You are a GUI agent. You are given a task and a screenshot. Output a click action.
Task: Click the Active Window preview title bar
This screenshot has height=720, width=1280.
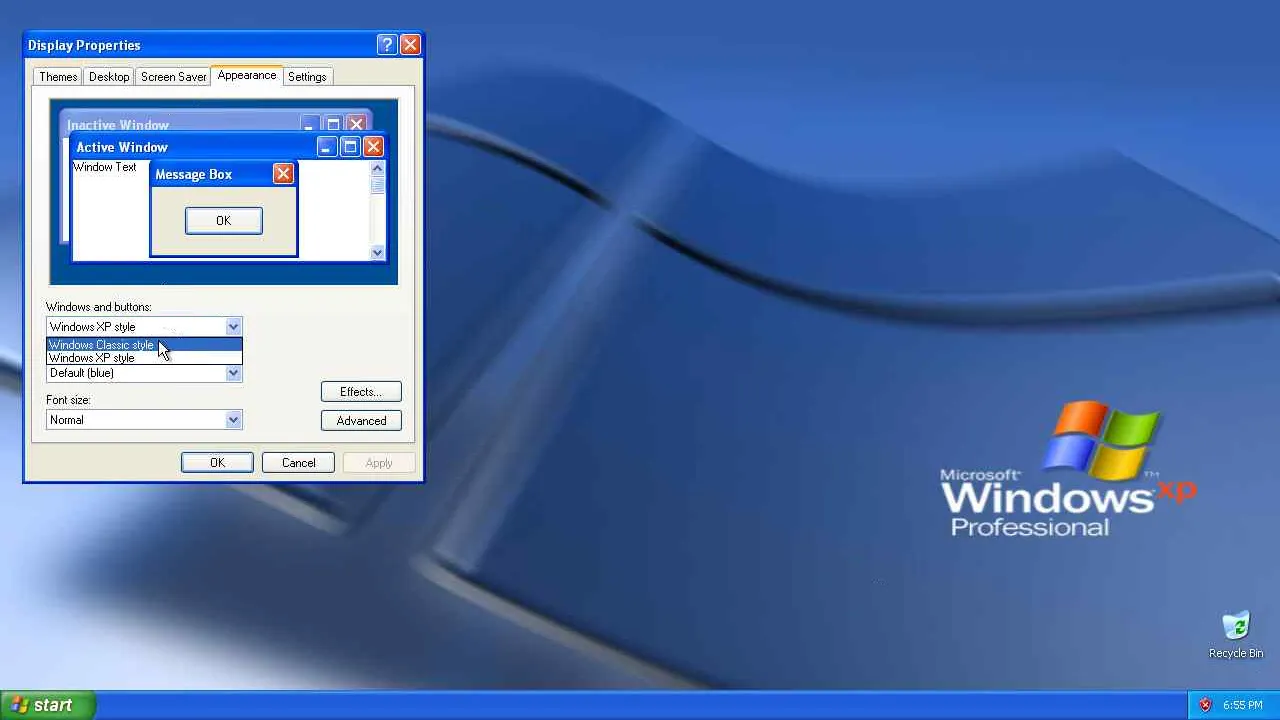coord(229,147)
